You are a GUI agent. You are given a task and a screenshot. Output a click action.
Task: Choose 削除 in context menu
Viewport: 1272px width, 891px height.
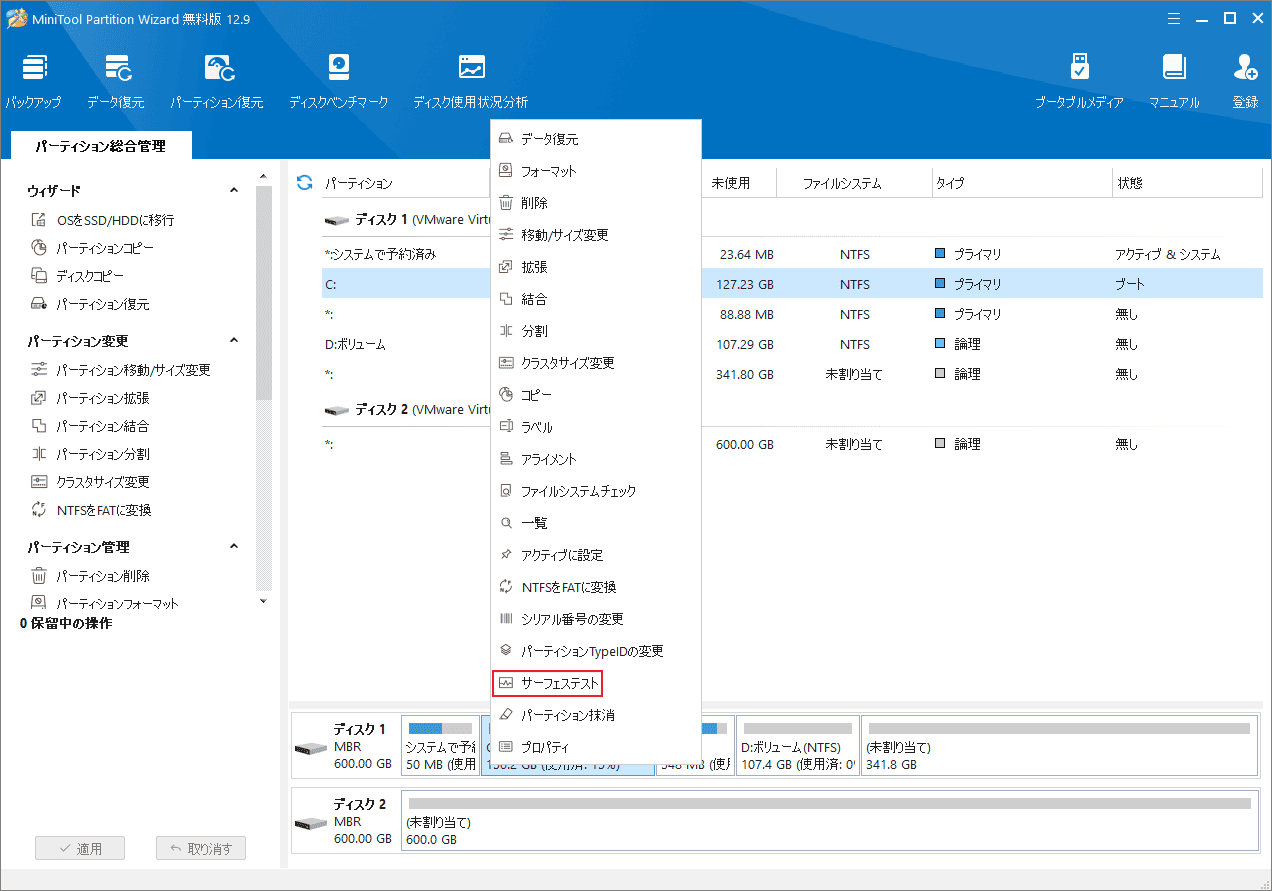pyautogui.click(x=596, y=203)
